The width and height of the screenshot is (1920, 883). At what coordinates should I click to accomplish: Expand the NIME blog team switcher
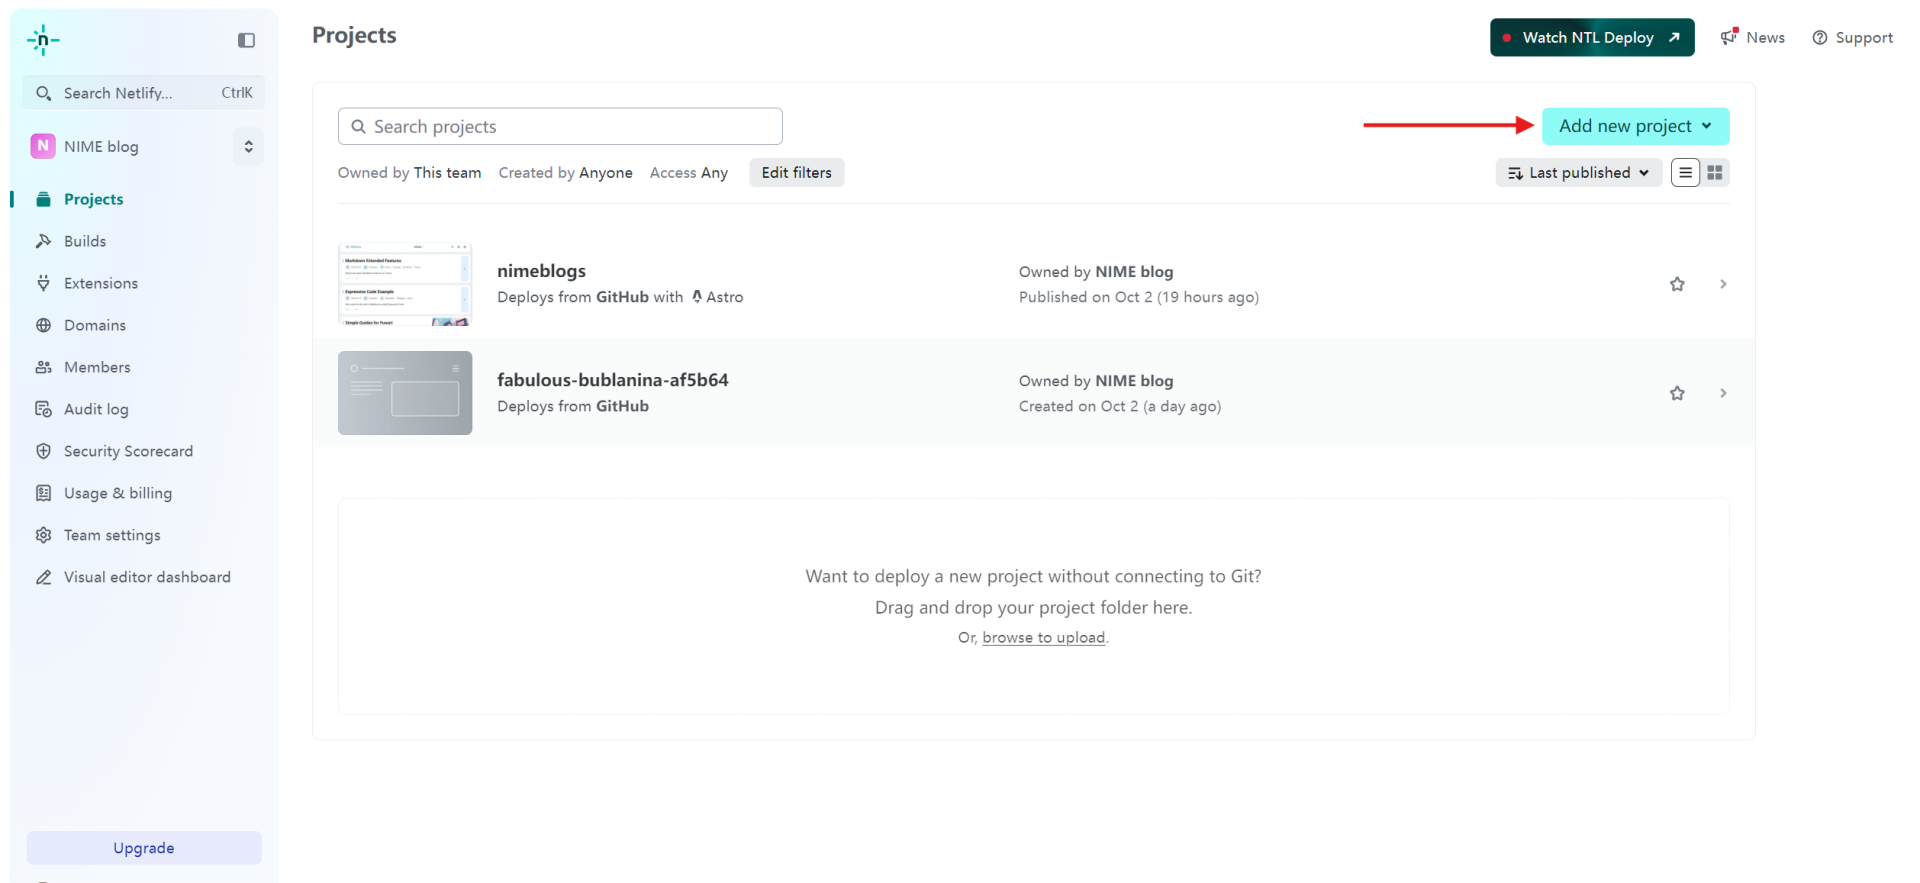pyautogui.click(x=248, y=147)
